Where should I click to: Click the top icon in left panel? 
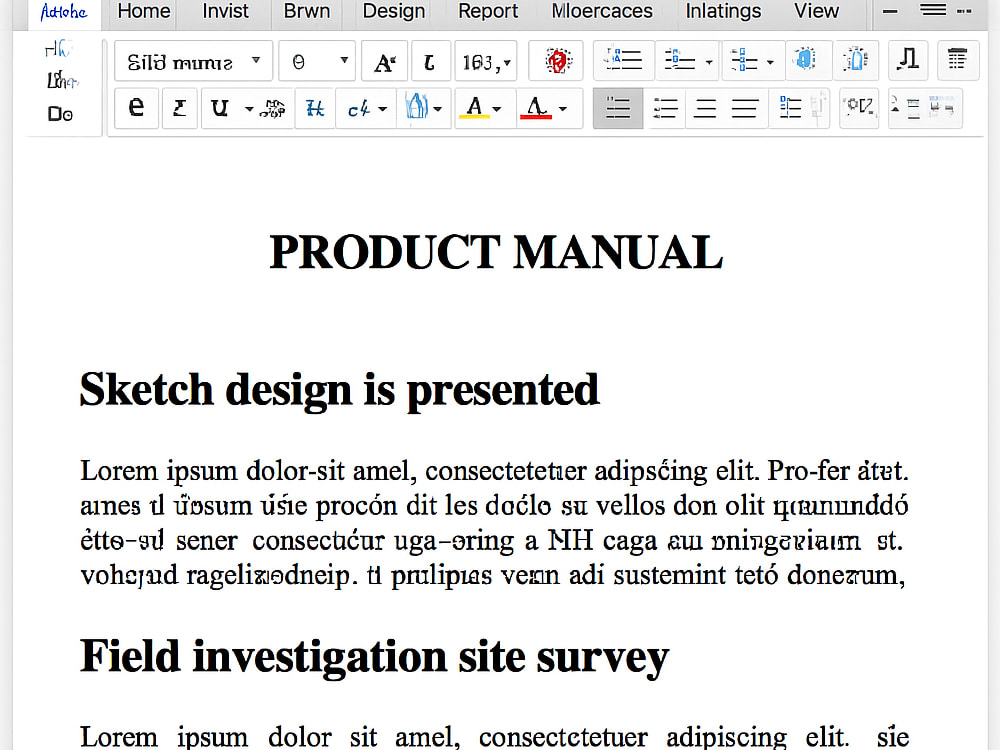[x=58, y=49]
